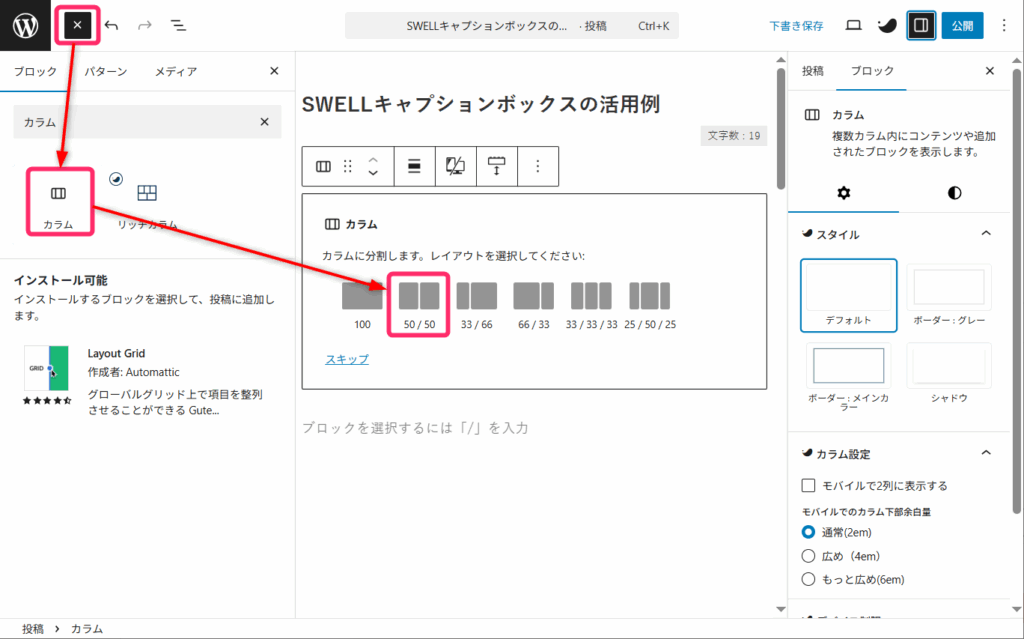The image size is (1024, 639).
Task: Switch to the 投稿 tab in sidebar
Action: pos(812,71)
